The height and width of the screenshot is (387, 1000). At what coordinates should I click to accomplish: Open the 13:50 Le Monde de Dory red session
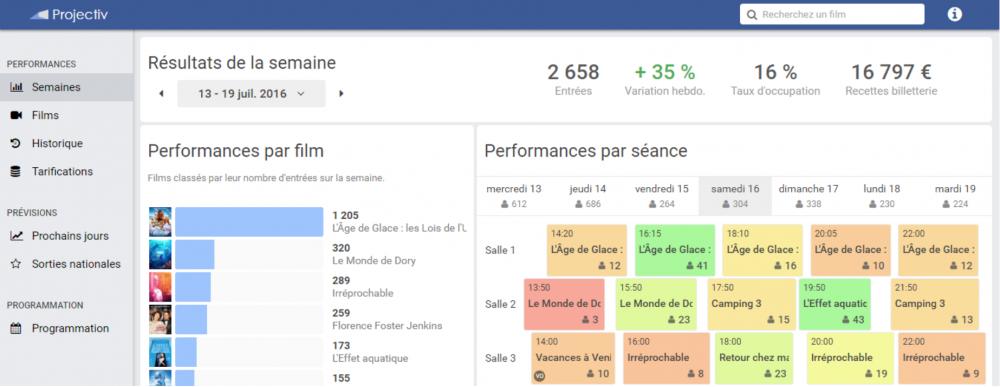(x=564, y=304)
